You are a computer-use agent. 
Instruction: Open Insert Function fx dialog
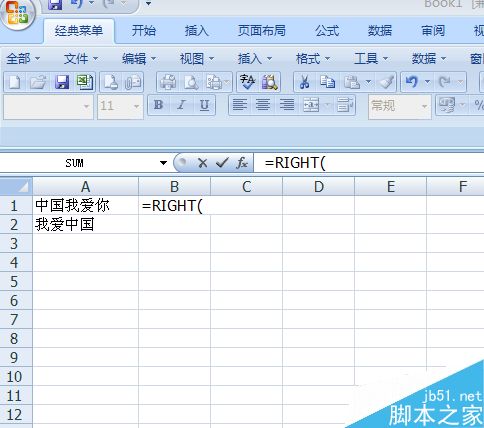pos(242,163)
